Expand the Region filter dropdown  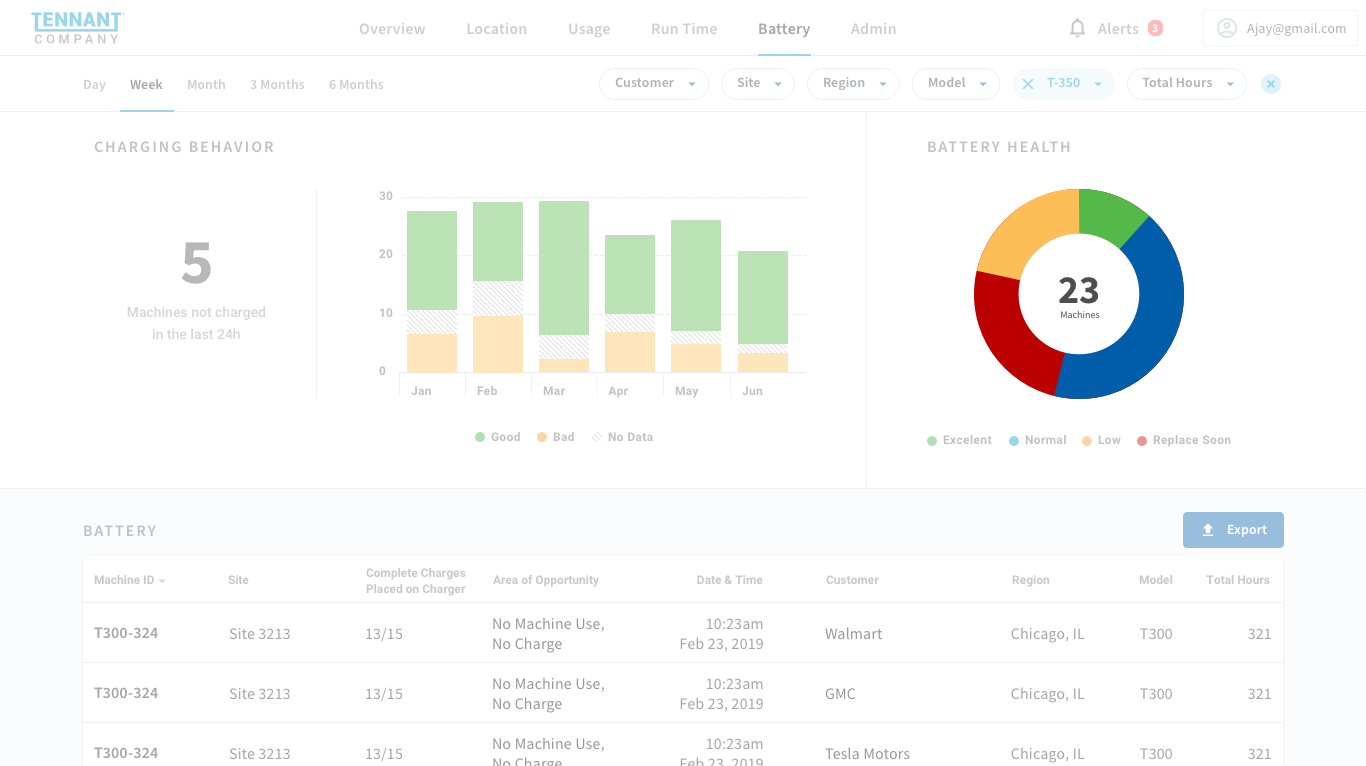pyautogui.click(x=853, y=84)
